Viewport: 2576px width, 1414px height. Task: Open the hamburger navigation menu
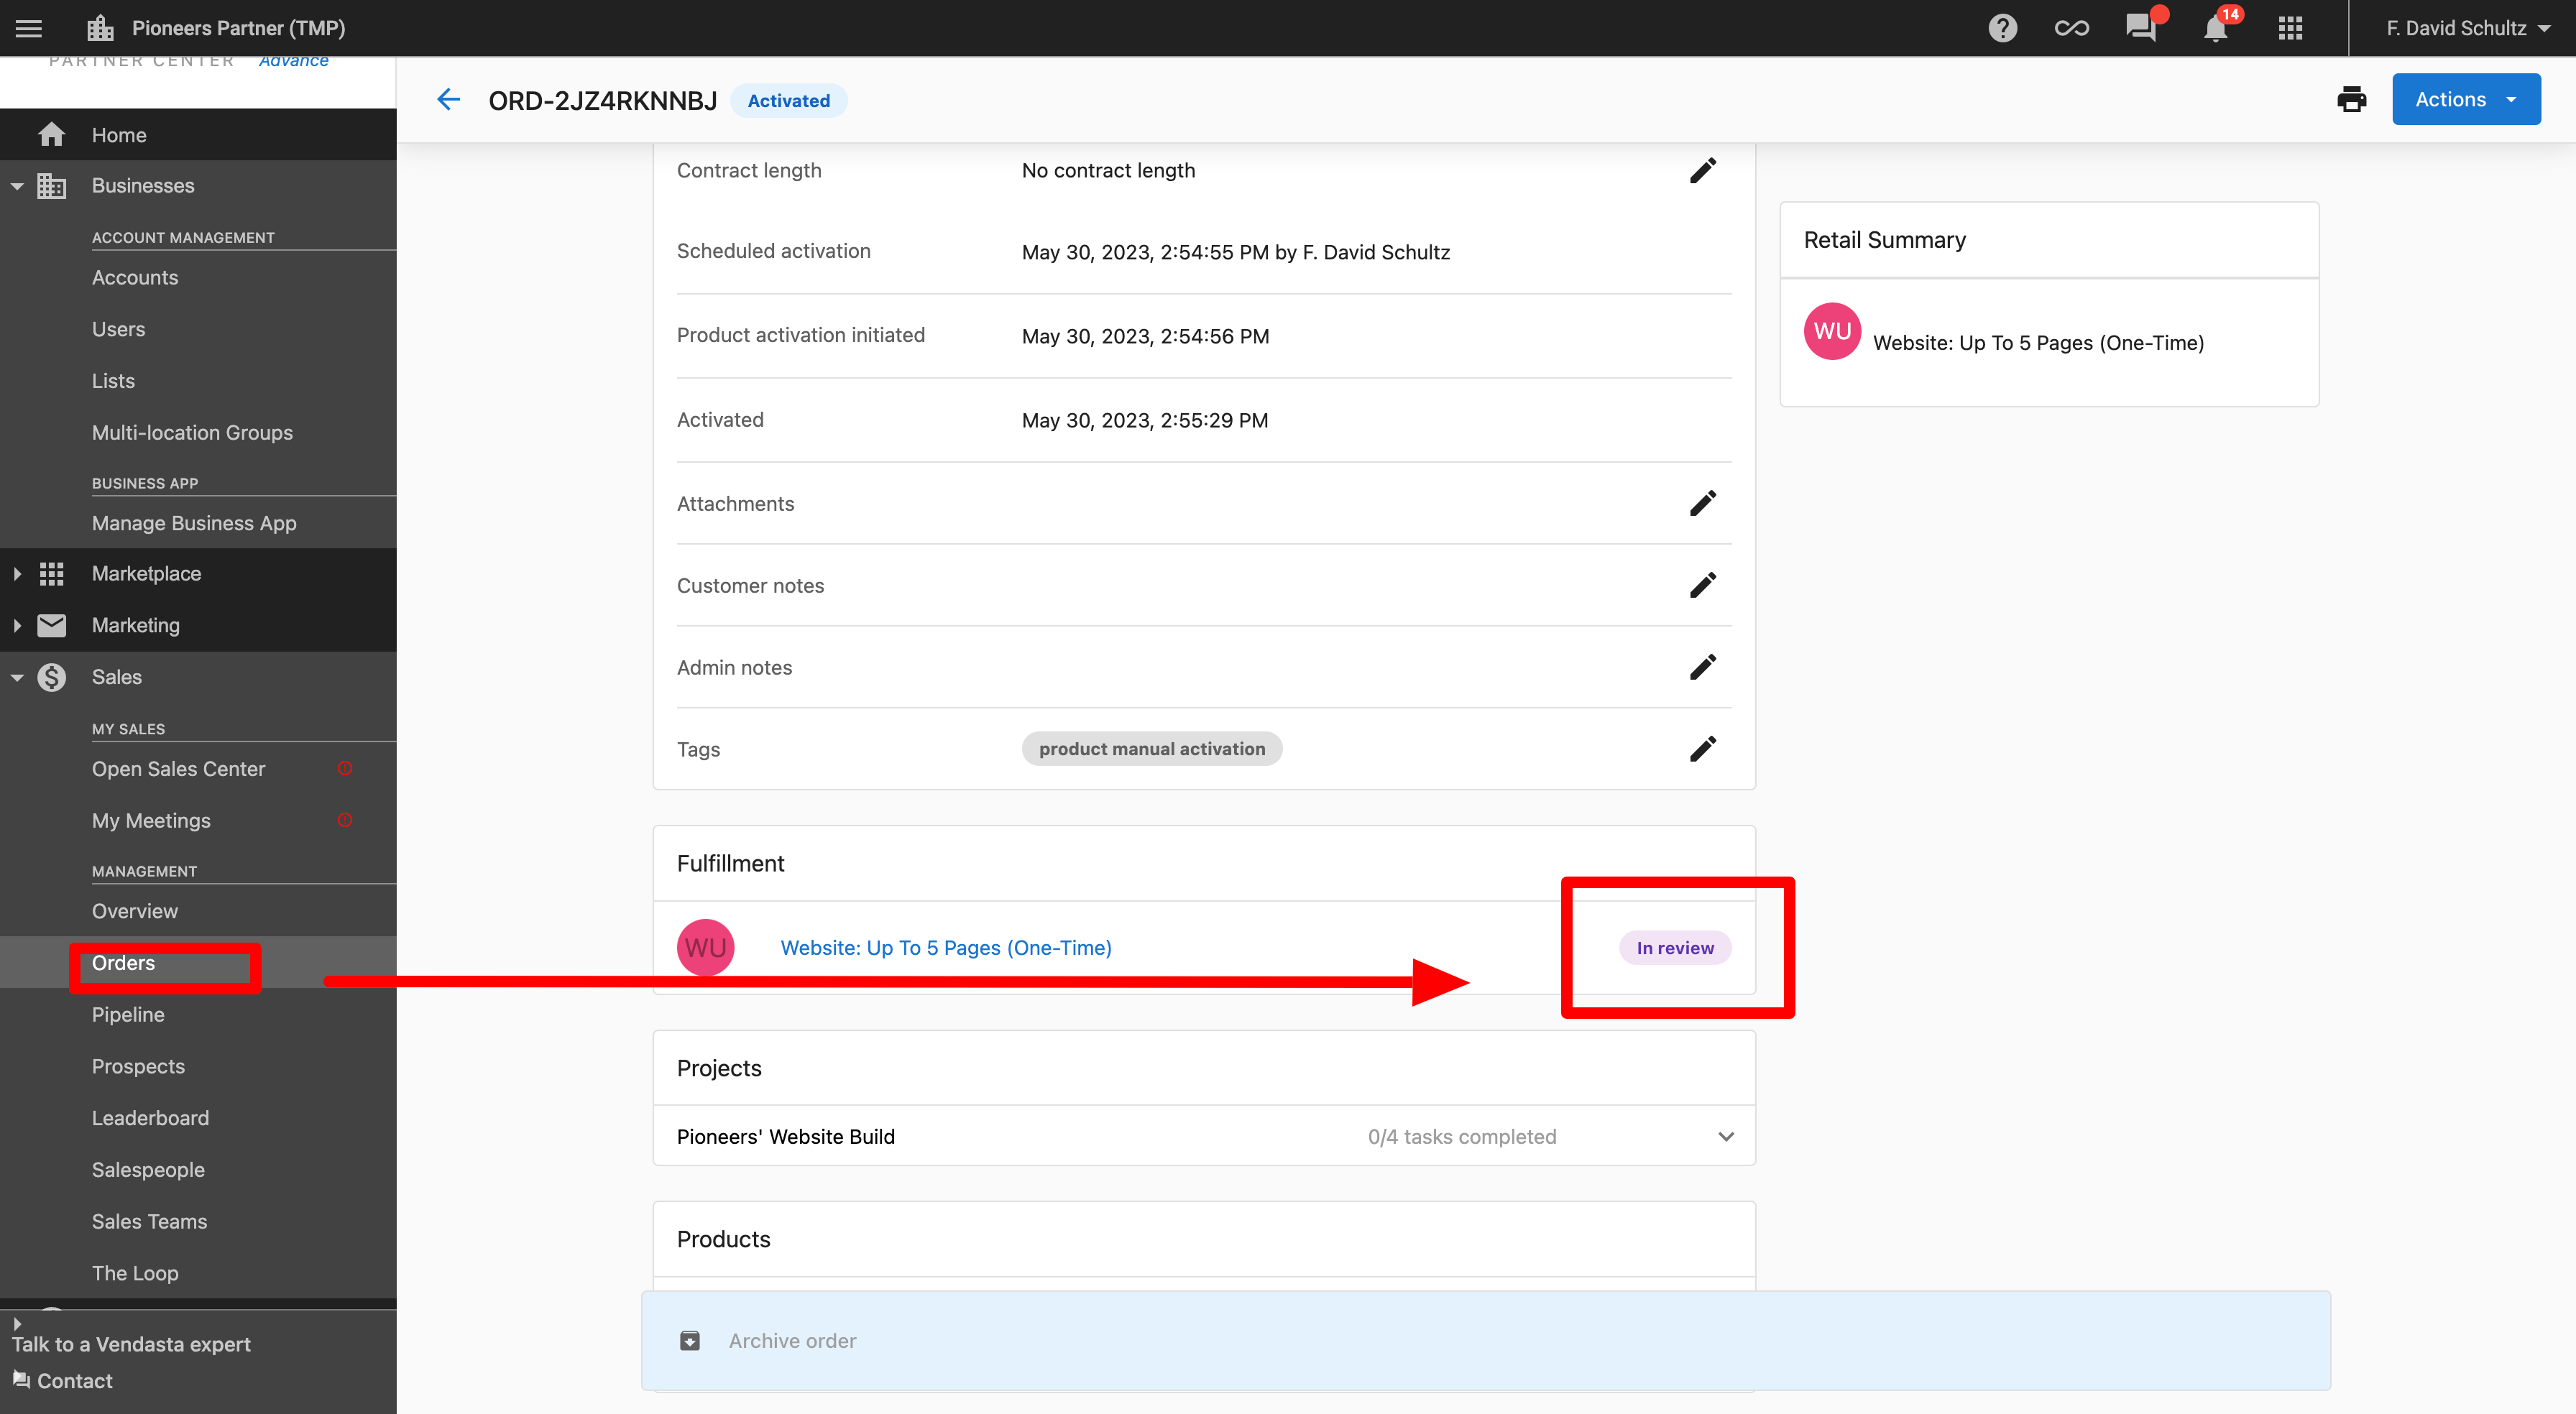pos(28,27)
